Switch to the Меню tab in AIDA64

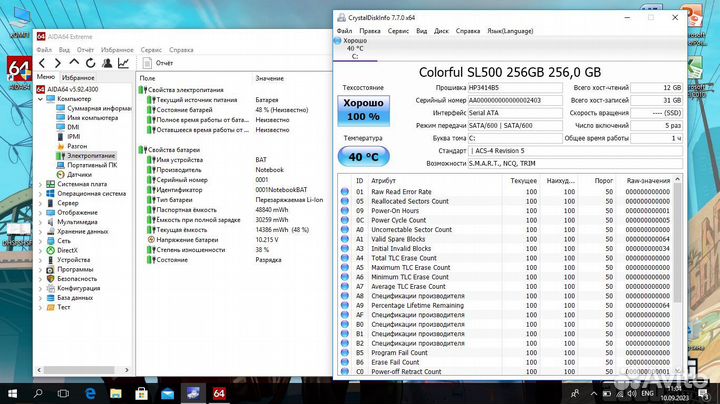pos(45,77)
